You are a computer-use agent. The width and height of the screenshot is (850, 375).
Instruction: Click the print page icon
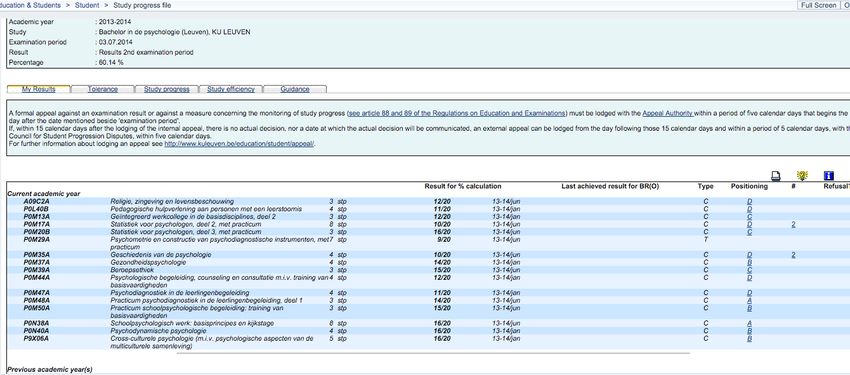[x=776, y=176]
